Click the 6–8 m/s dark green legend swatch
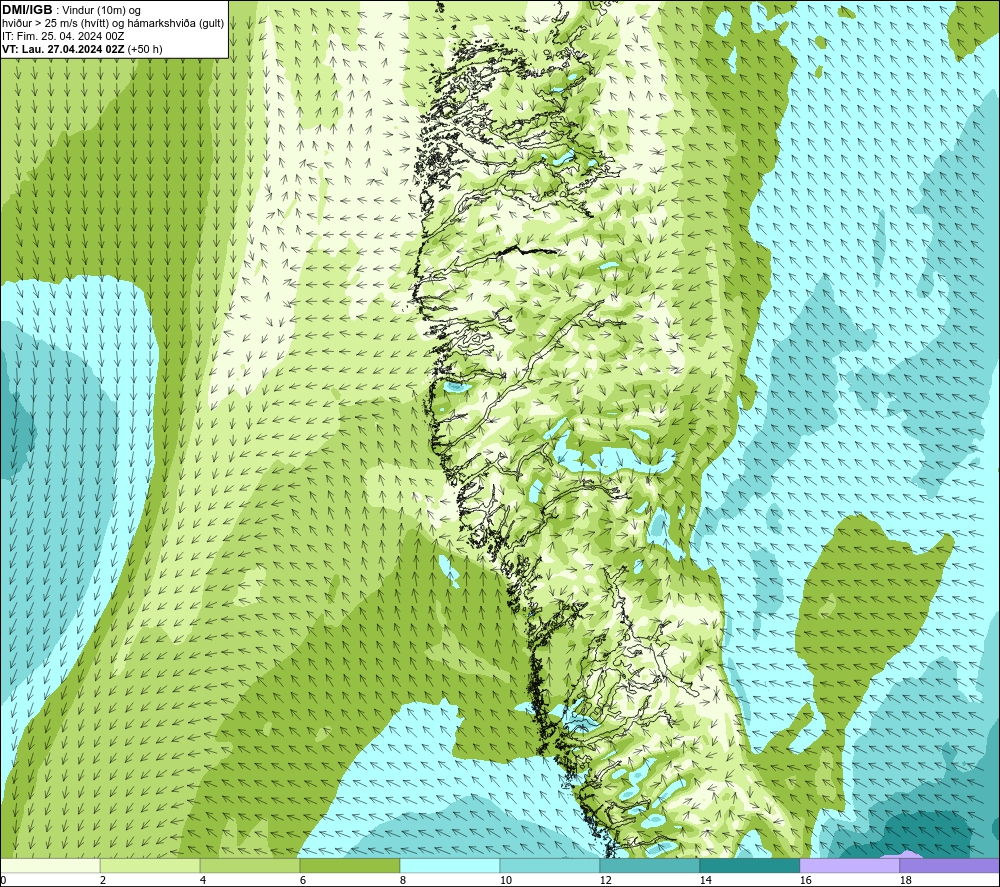The height and width of the screenshot is (887, 1000). [x=349, y=865]
